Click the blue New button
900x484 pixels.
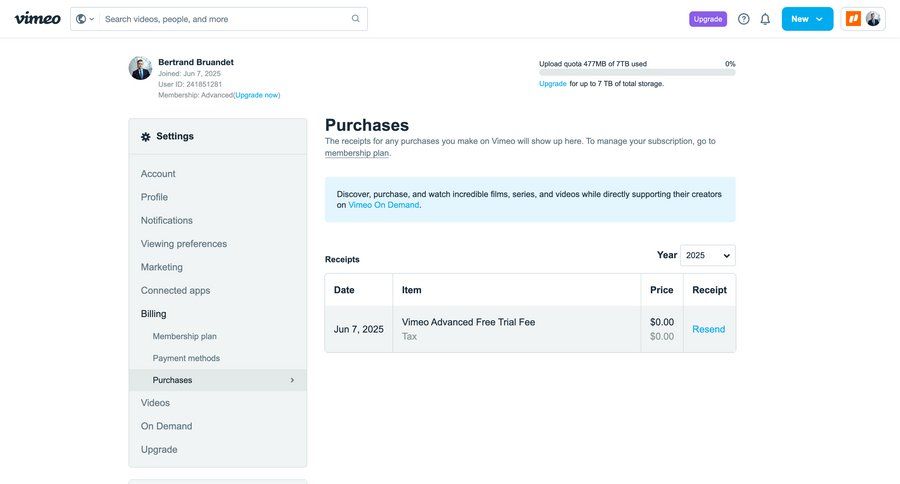click(807, 19)
